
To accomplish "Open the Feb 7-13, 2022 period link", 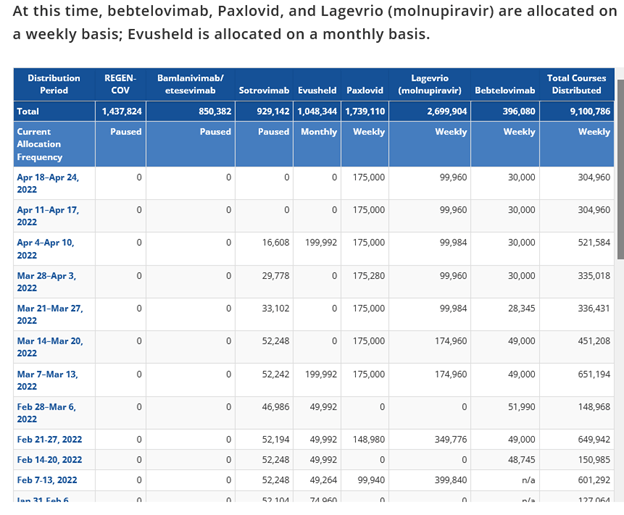I will tap(48, 479).
